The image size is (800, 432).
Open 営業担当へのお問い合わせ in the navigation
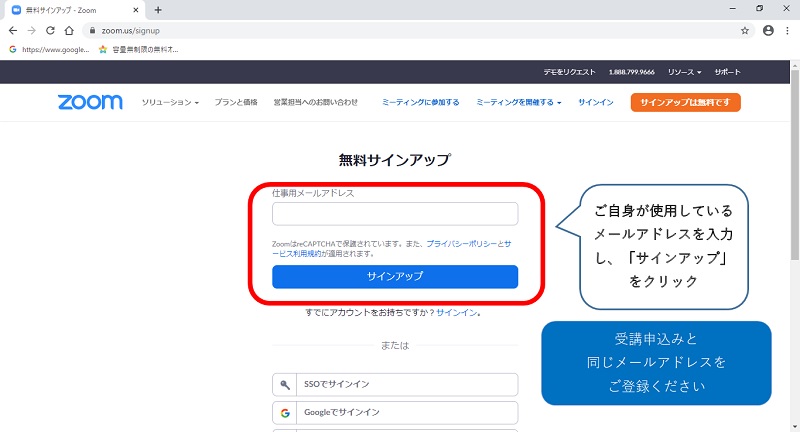[316, 102]
